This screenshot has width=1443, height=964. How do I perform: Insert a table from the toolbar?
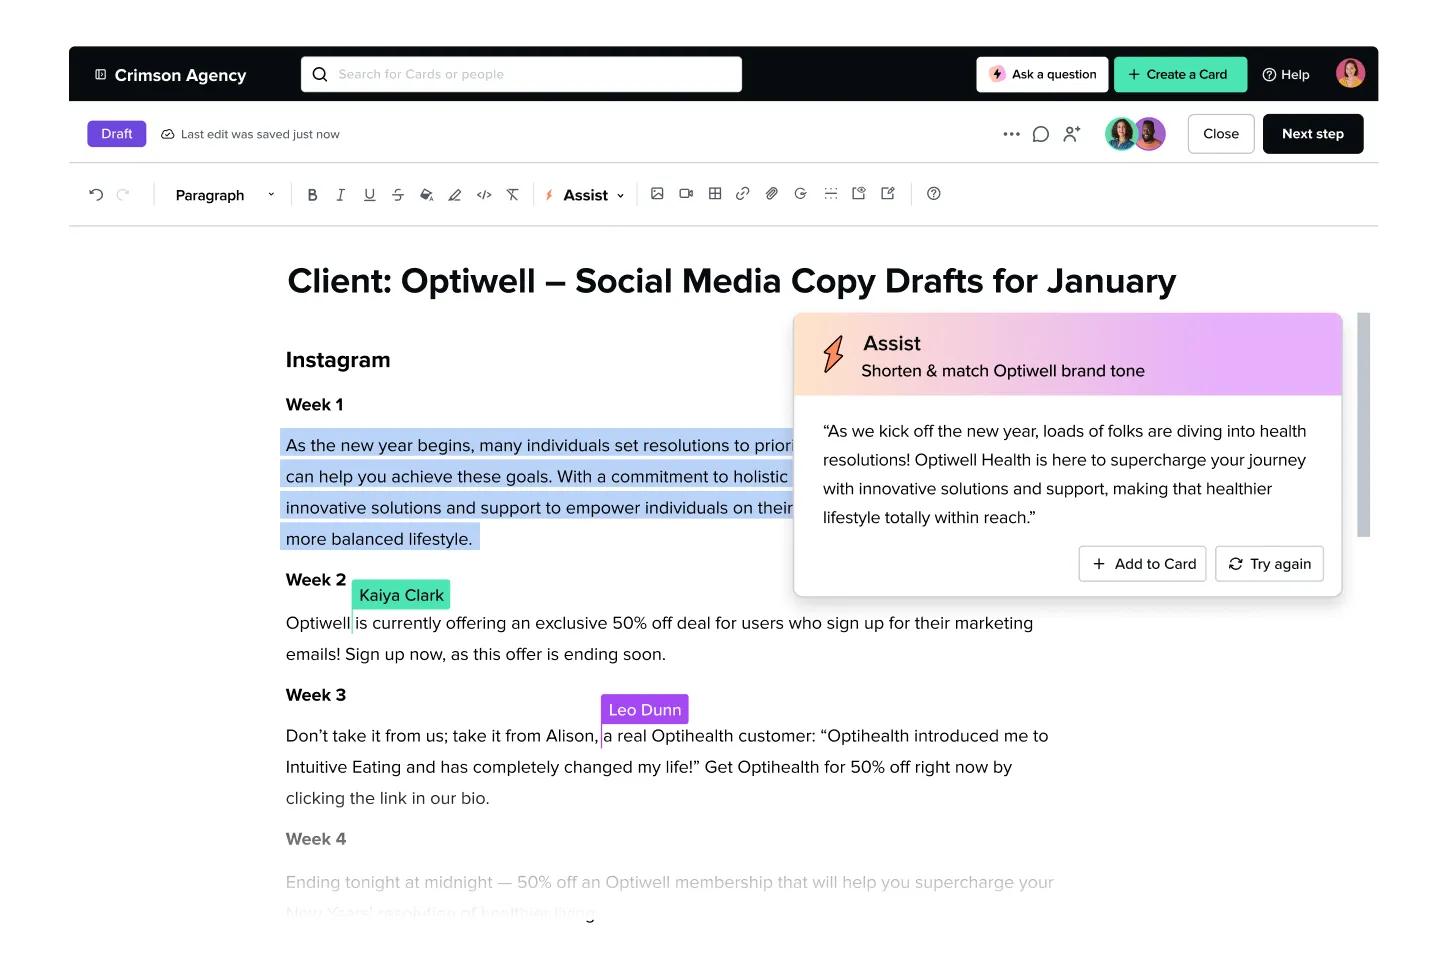pyautogui.click(x=715, y=193)
